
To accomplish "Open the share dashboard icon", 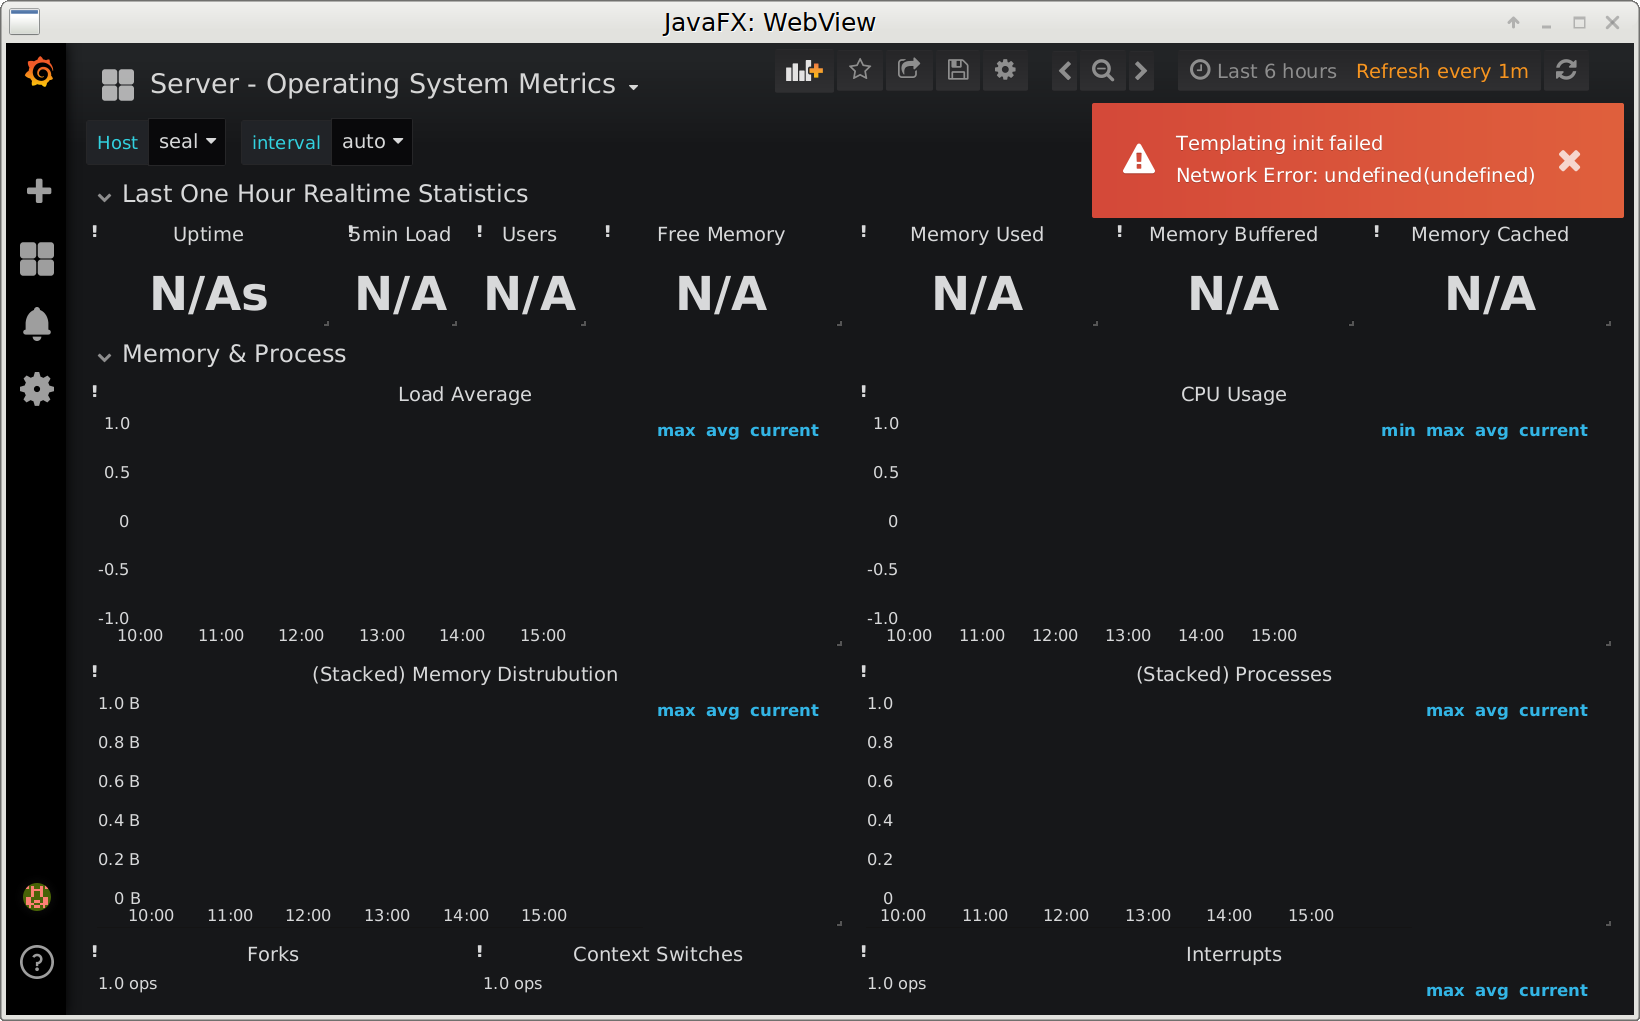I will click(908, 70).
